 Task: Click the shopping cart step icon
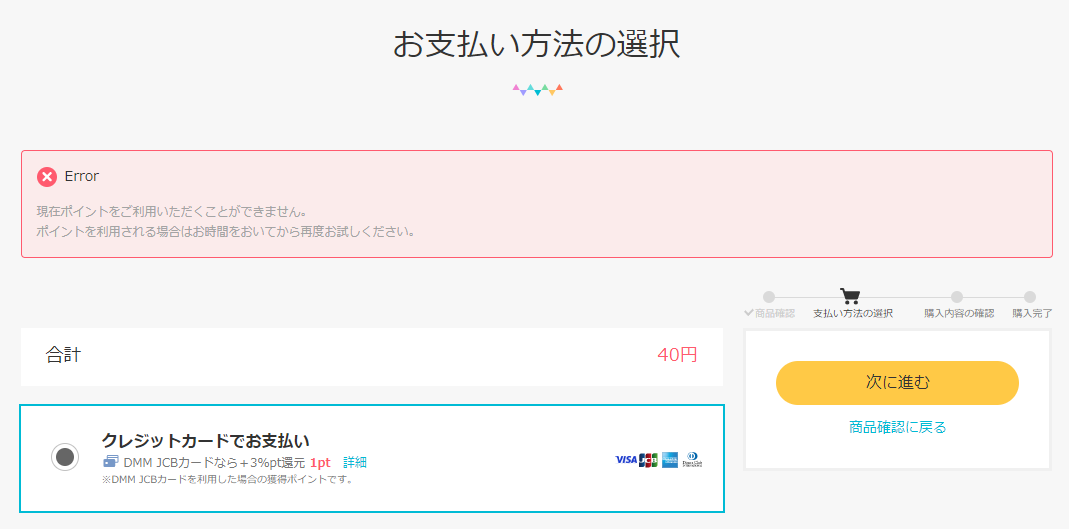coord(850,296)
